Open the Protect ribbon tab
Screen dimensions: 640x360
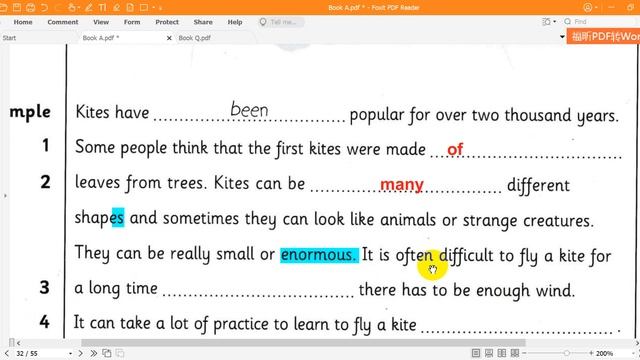coord(167,22)
